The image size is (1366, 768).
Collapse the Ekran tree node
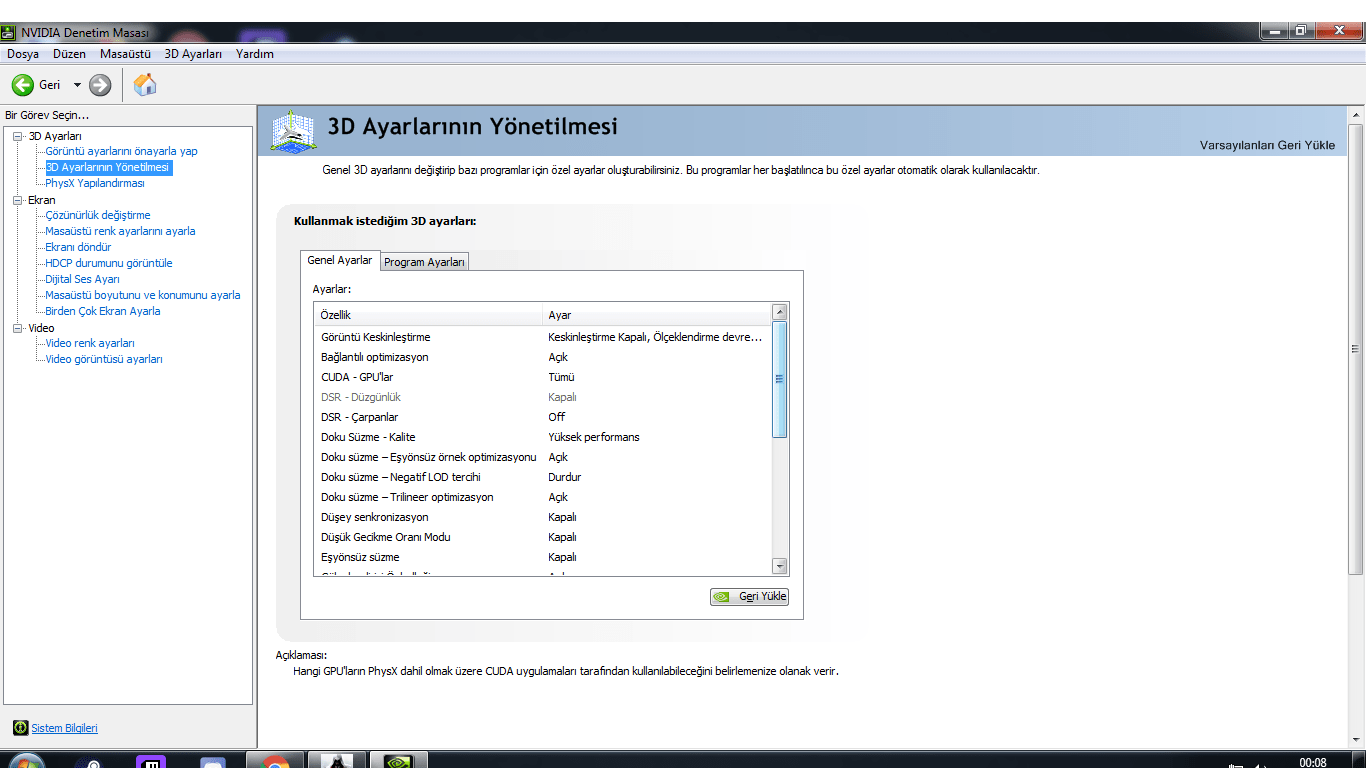coord(17,200)
